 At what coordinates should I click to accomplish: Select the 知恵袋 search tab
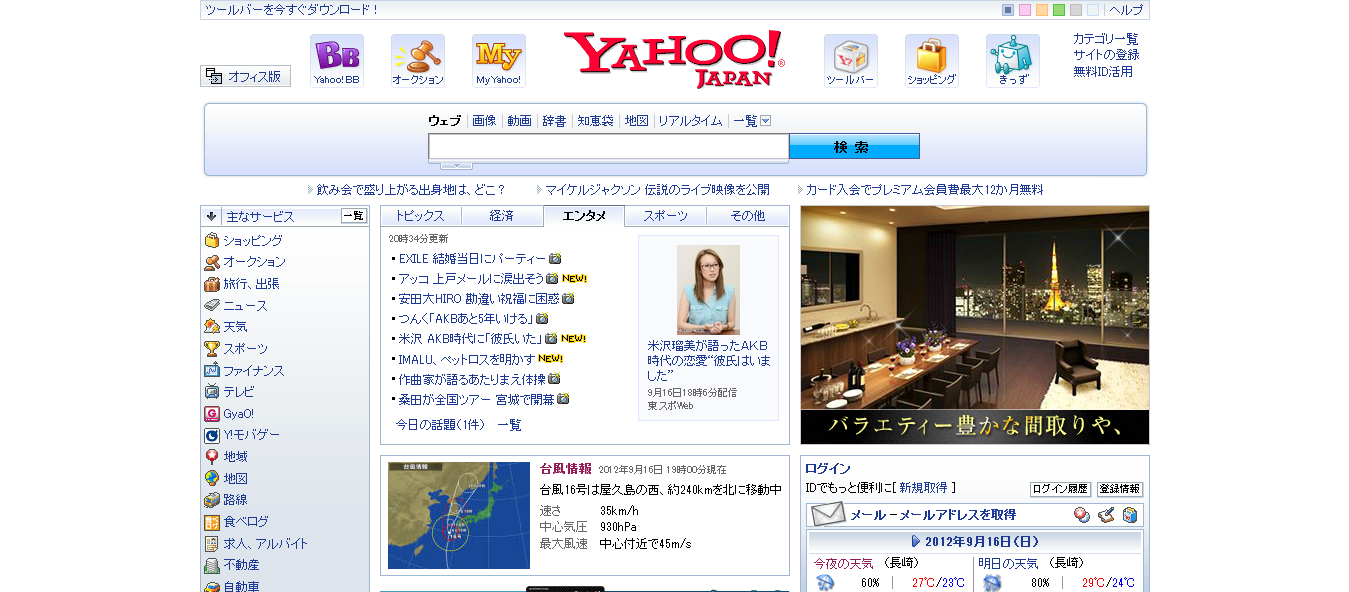595,121
